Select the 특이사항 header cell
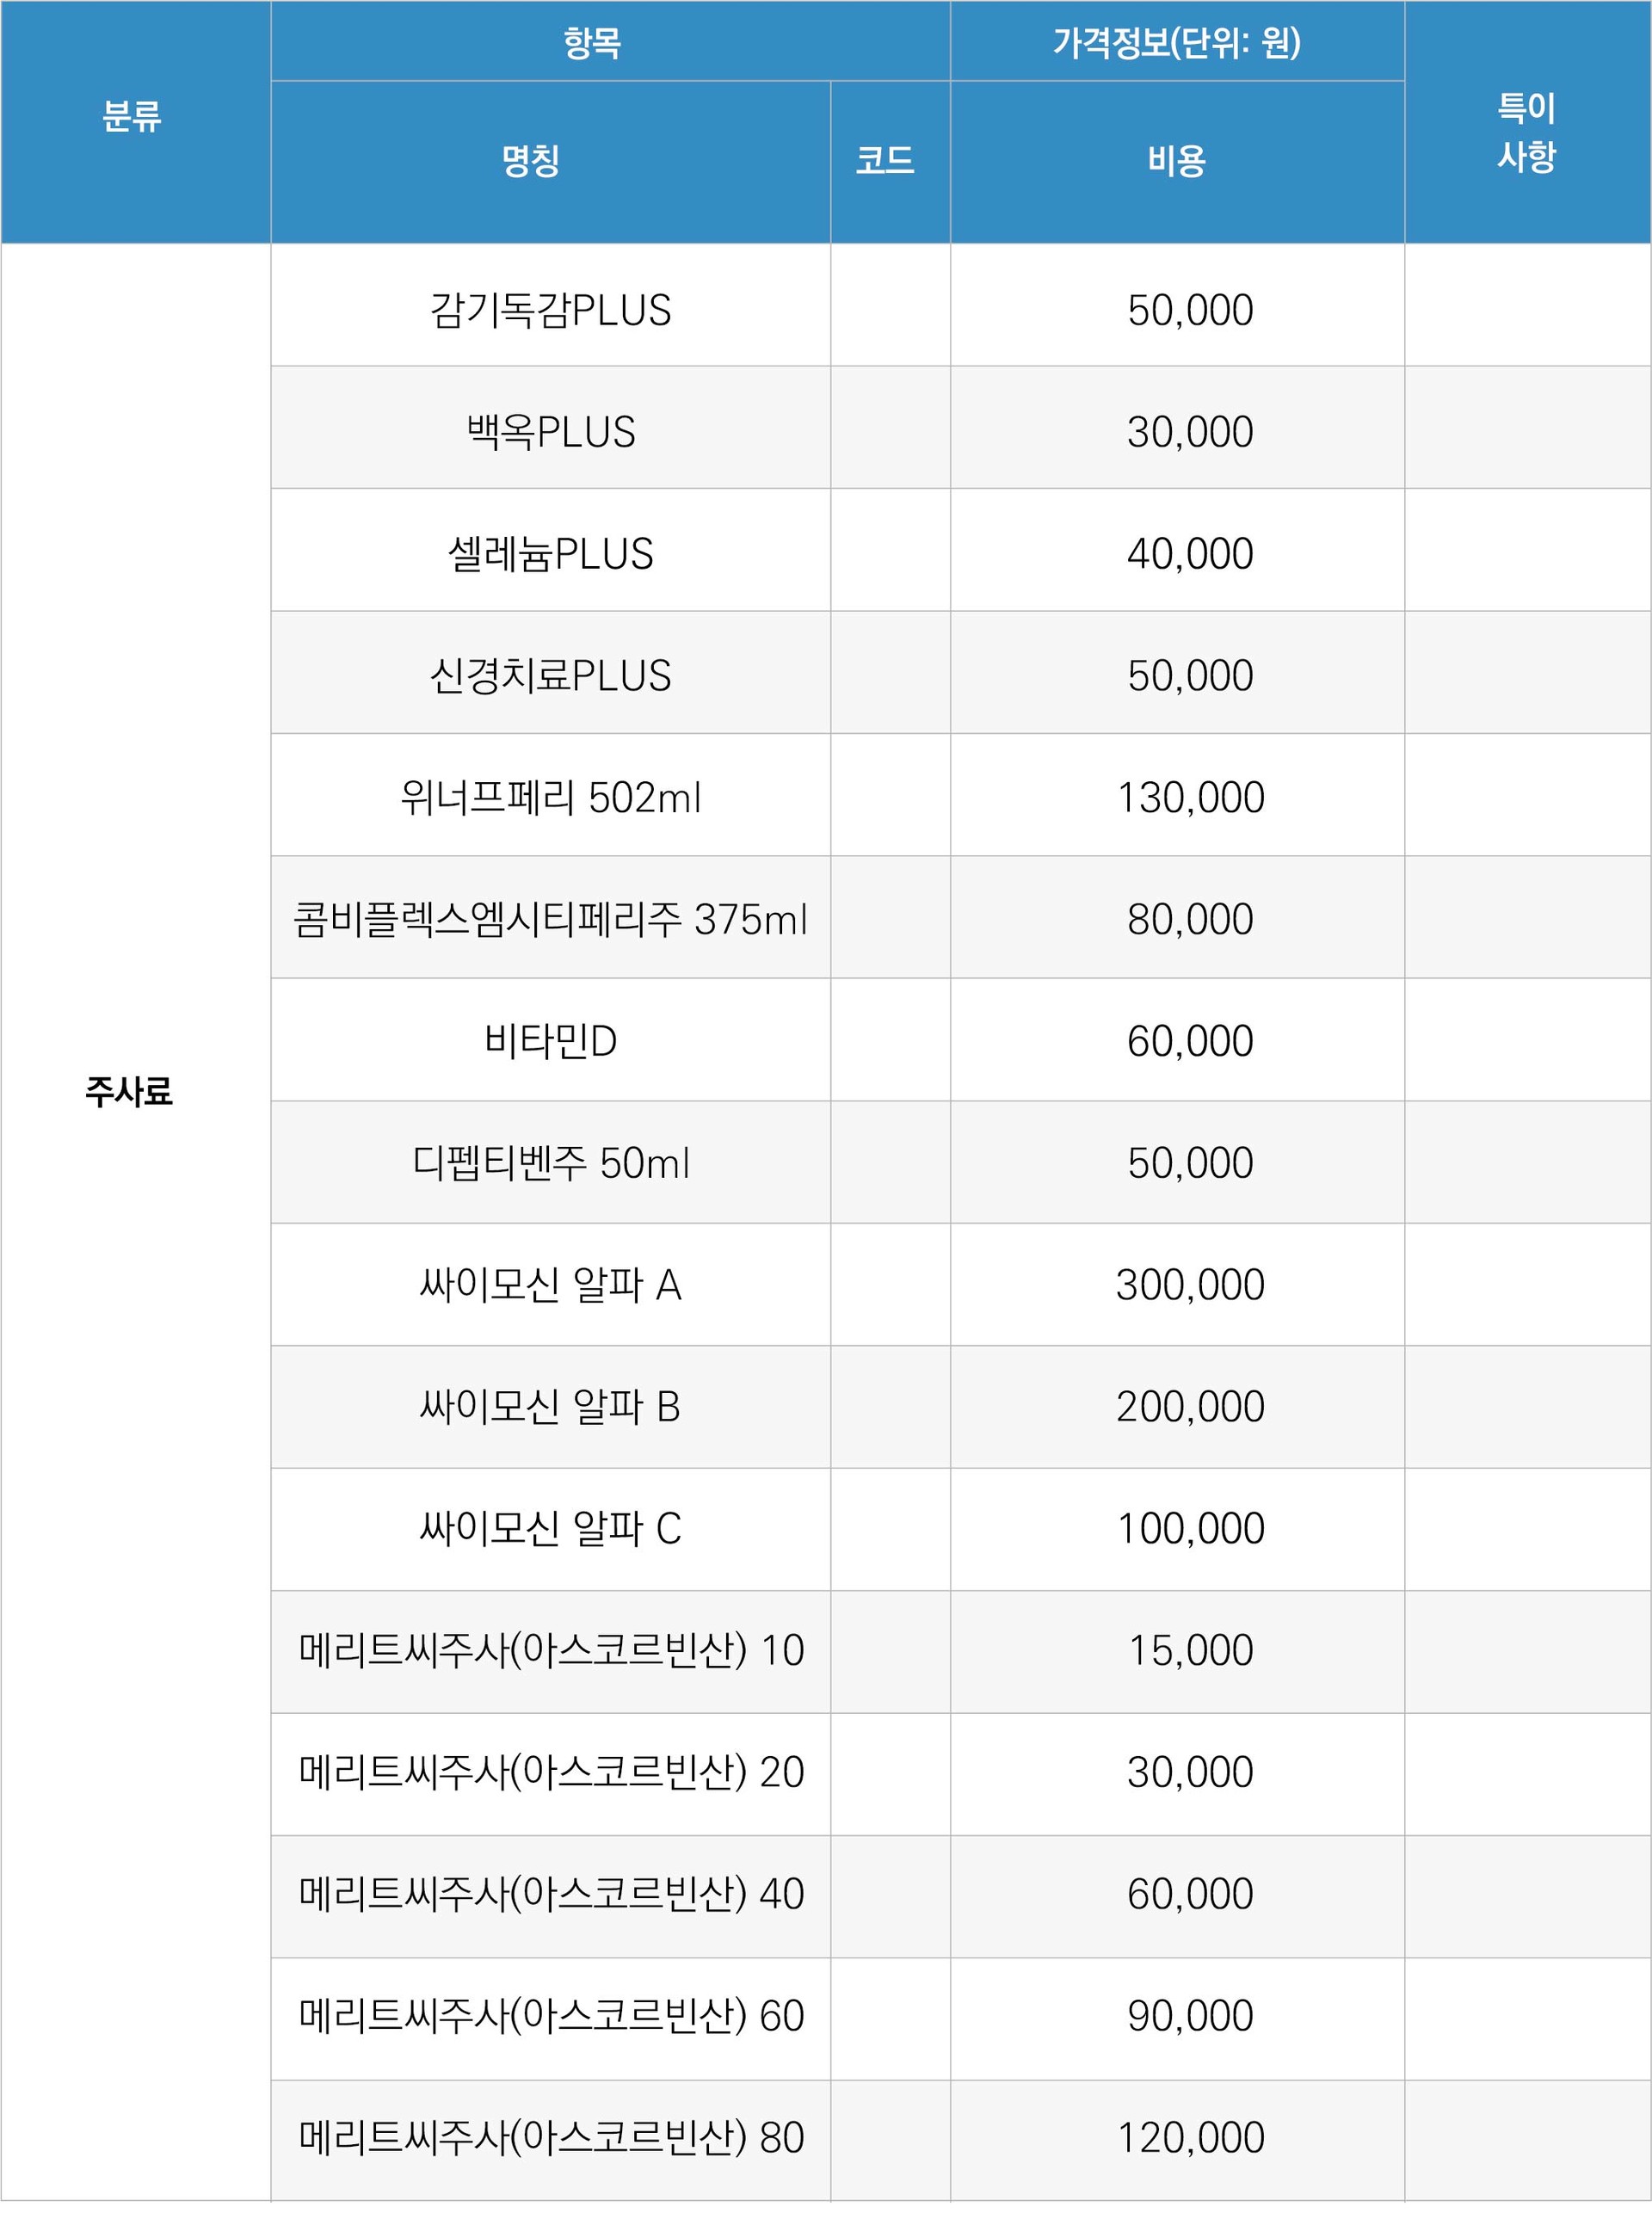 coord(1526,132)
